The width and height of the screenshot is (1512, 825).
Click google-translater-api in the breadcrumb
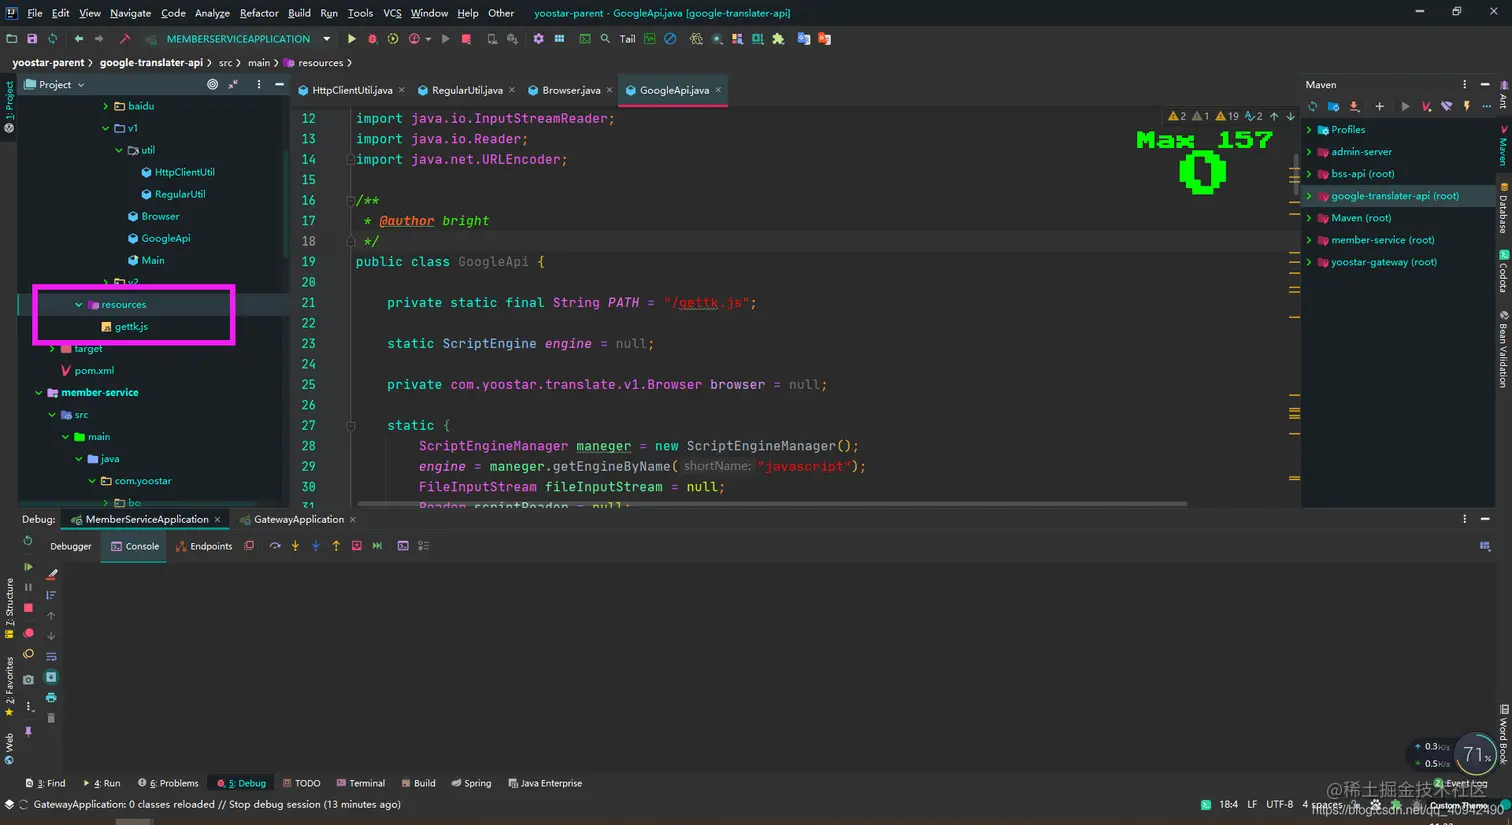[x=151, y=62]
